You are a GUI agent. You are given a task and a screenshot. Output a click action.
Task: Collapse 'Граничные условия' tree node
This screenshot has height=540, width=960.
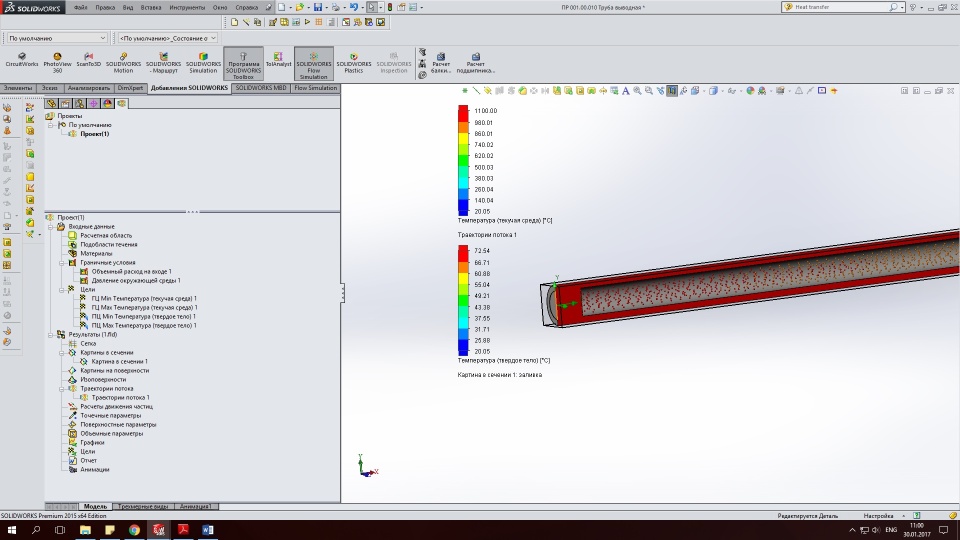pyautogui.click(x=62, y=263)
